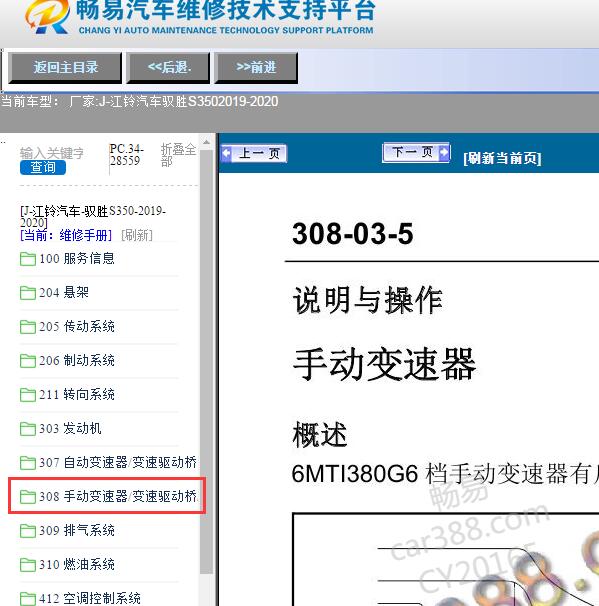Click [刷新当前页] link

(x=502, y=158)
